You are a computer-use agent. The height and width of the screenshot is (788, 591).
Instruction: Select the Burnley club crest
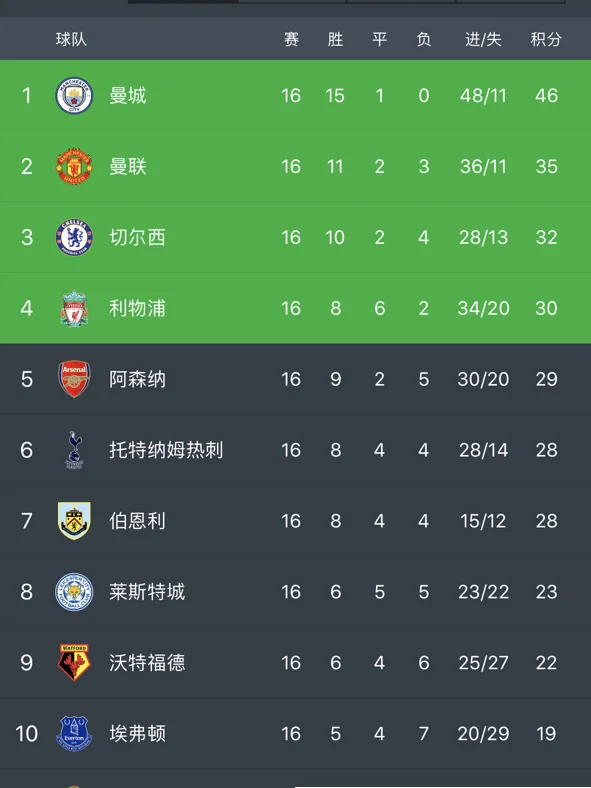(x=74, y=521)
